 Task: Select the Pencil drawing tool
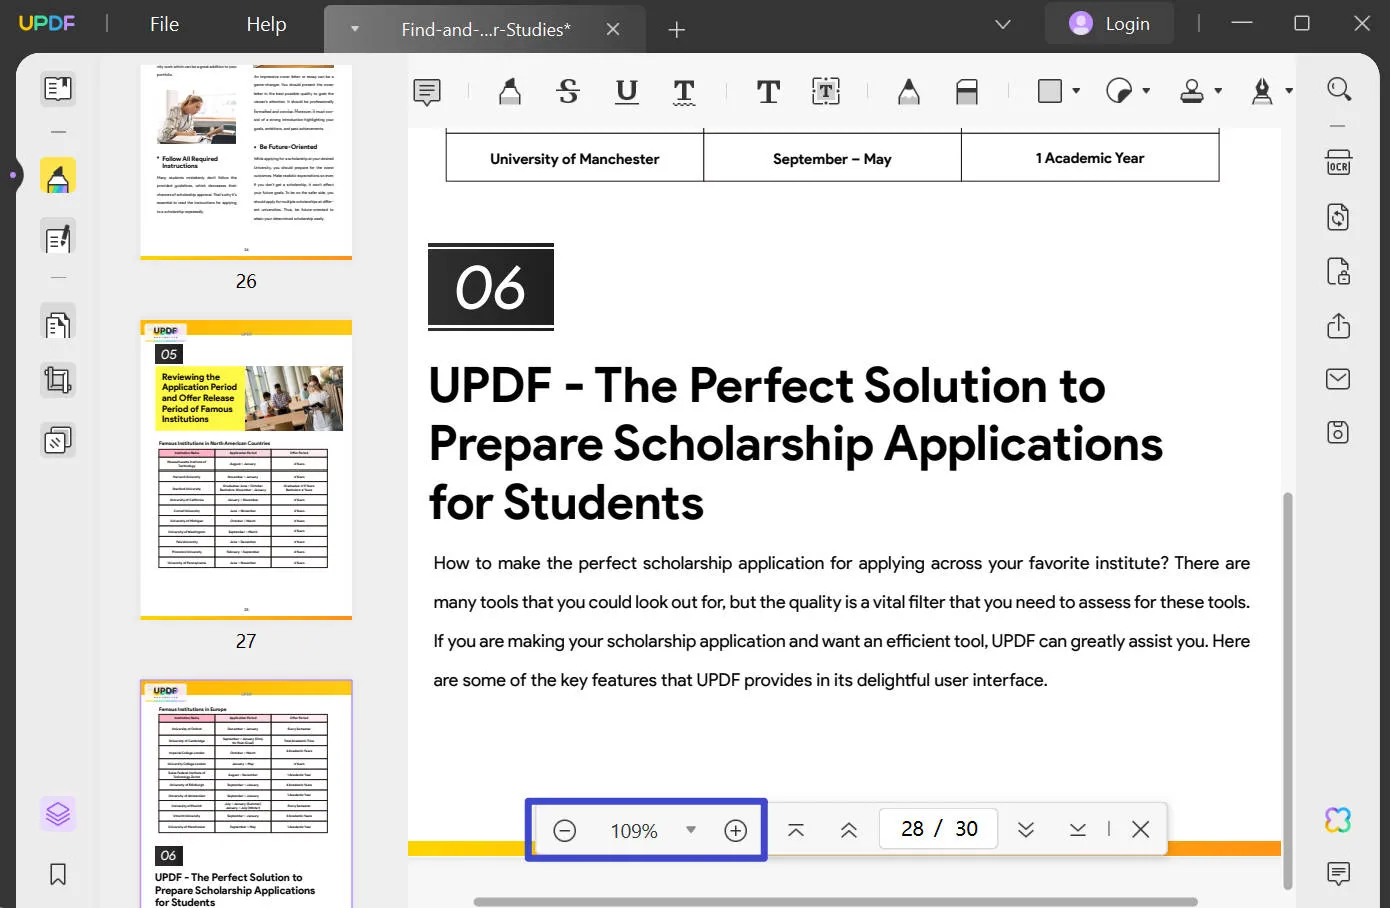[909, 92]
